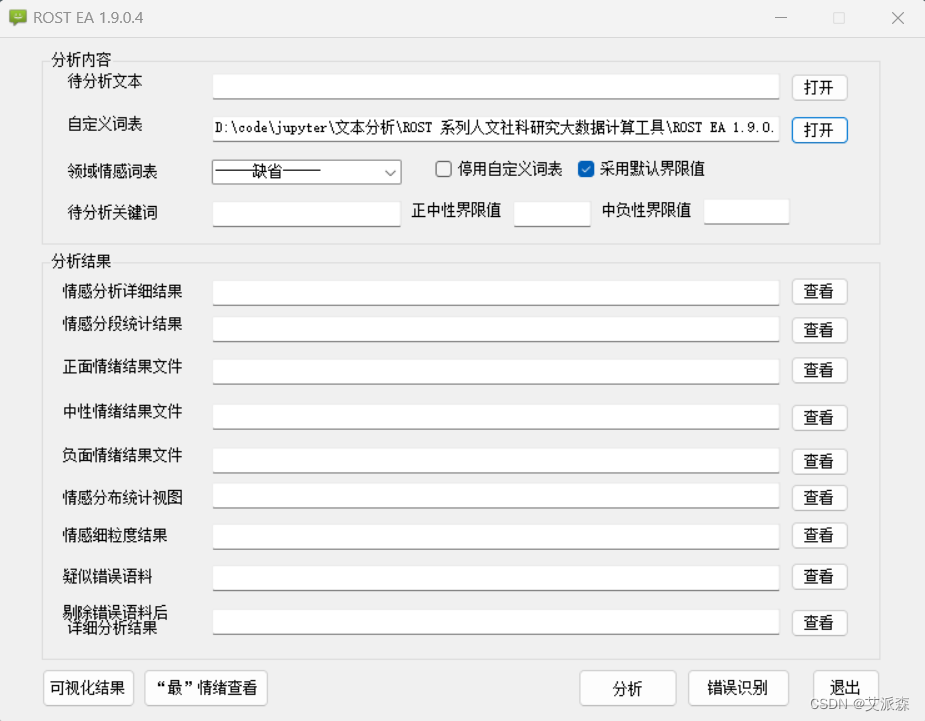Click the 待分析关键词 input field
Image resolution: width=925 pixels, height=721 pixels.
click(x=307, y=214)
